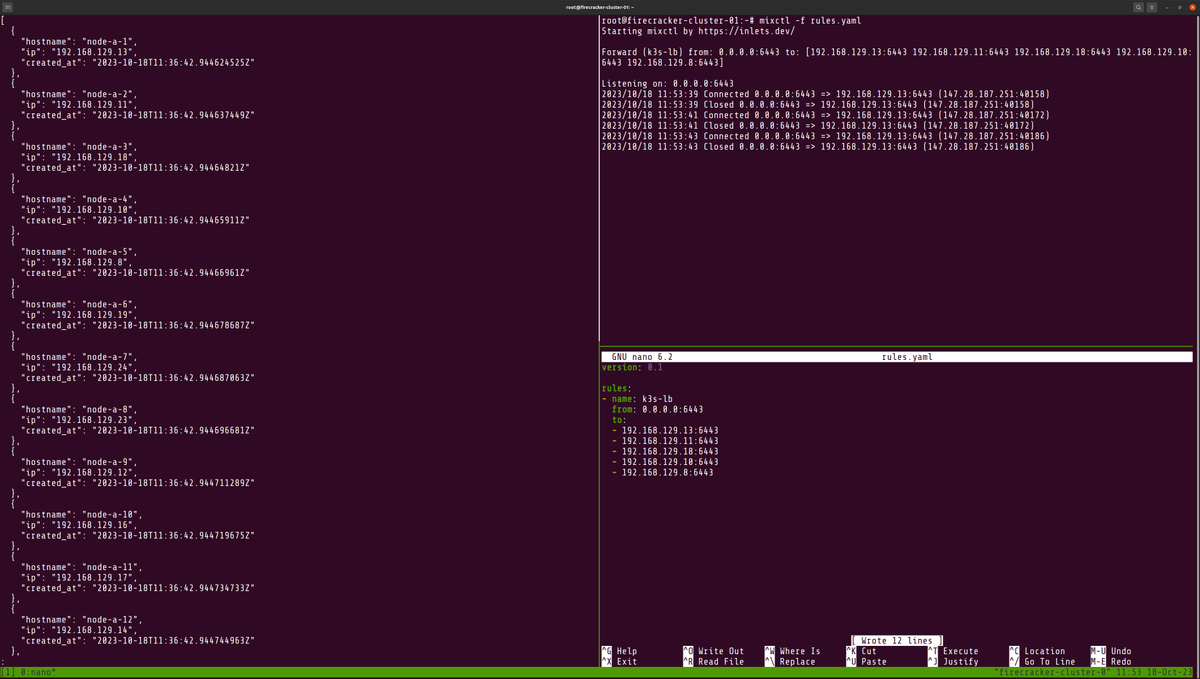The width and height of the screenshot is (1200, 679).
Task: Click the 11:53:43 Connected log line
Action: pos(825,136)
